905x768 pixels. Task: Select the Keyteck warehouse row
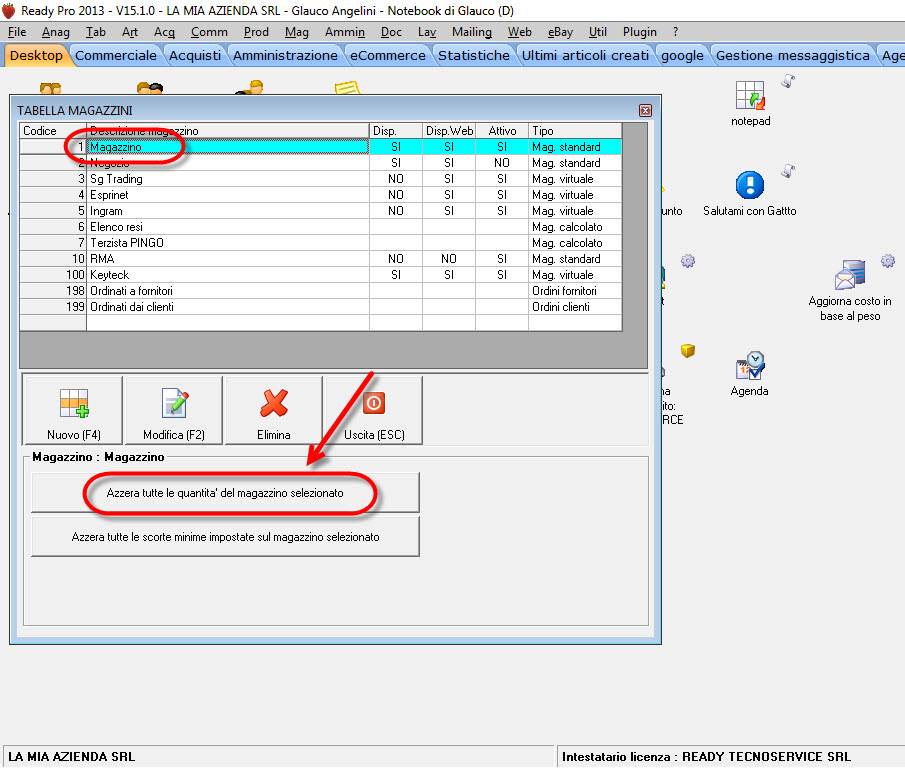321,275
